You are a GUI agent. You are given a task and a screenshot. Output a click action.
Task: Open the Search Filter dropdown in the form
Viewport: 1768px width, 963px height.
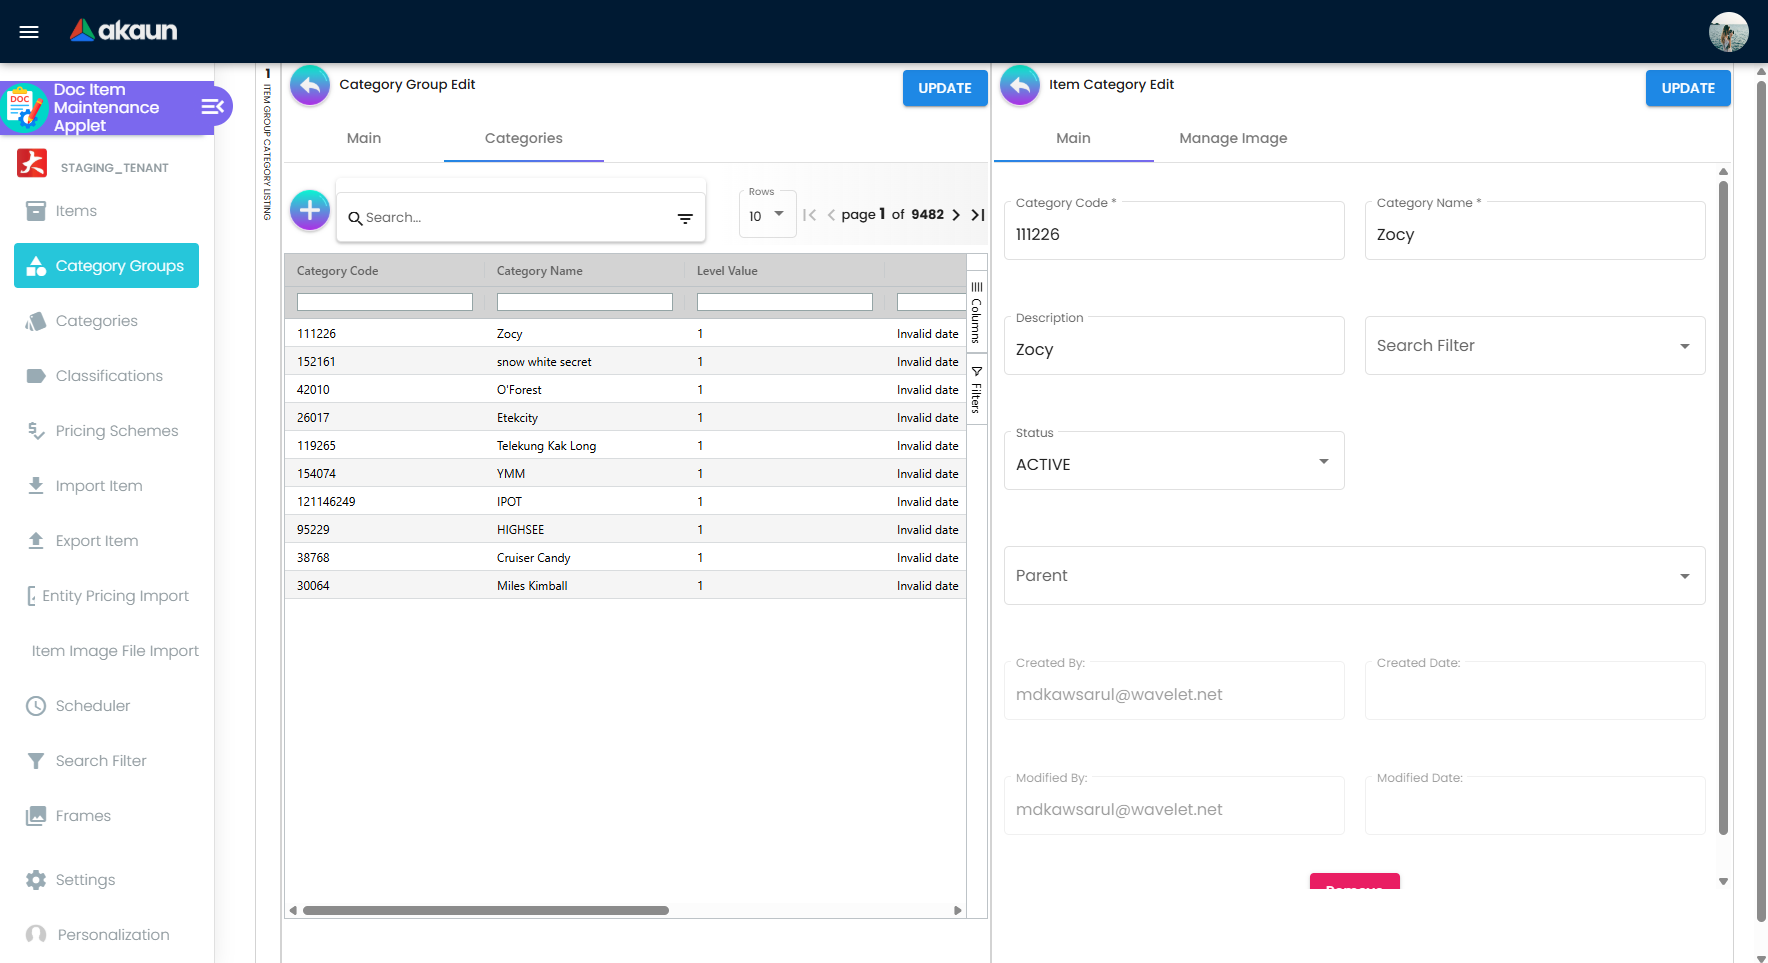coord(1534,346)
